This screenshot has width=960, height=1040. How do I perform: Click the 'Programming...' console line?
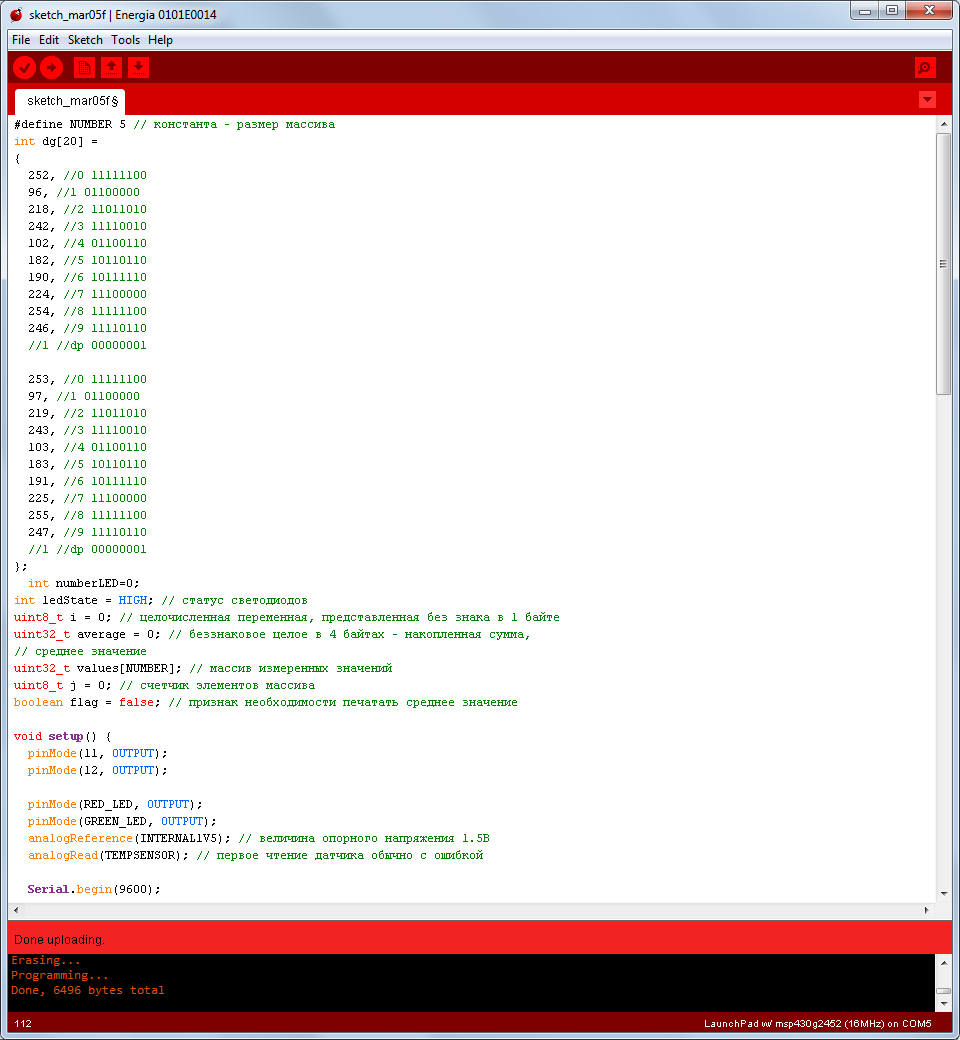coord(59,976)
